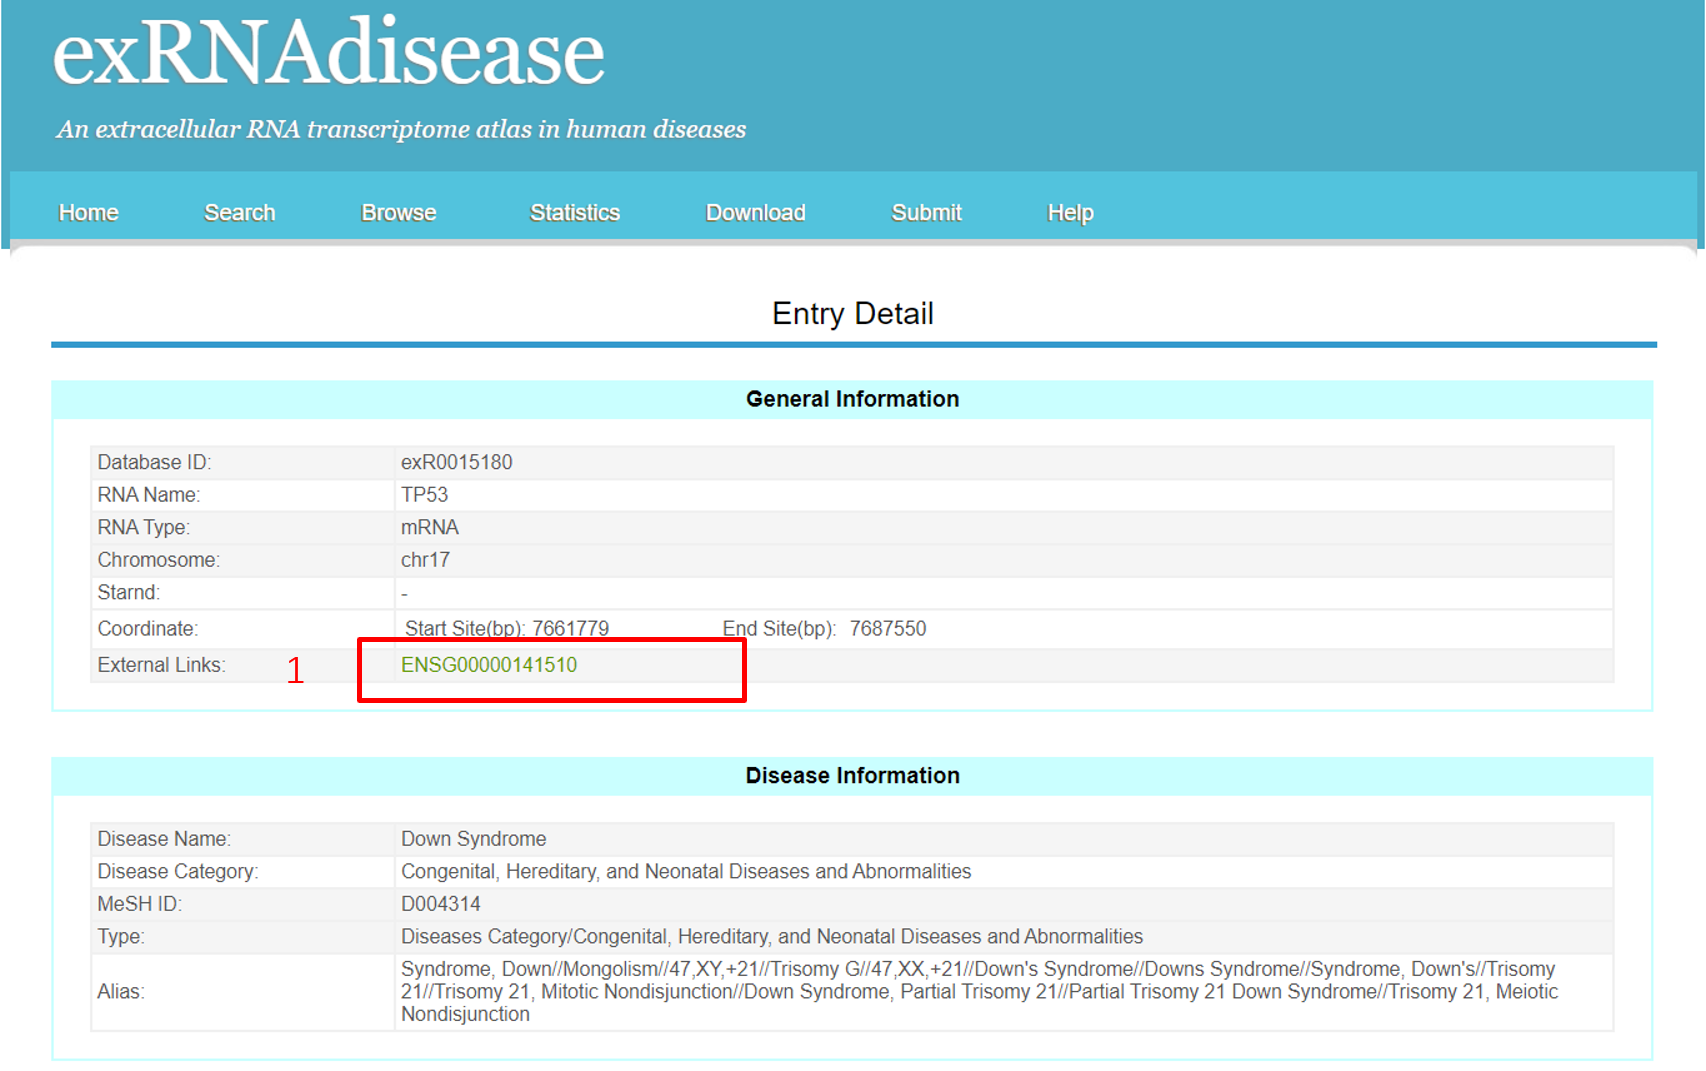
Task: Click the start site value 7661779
Action: [x=570, y=629]
